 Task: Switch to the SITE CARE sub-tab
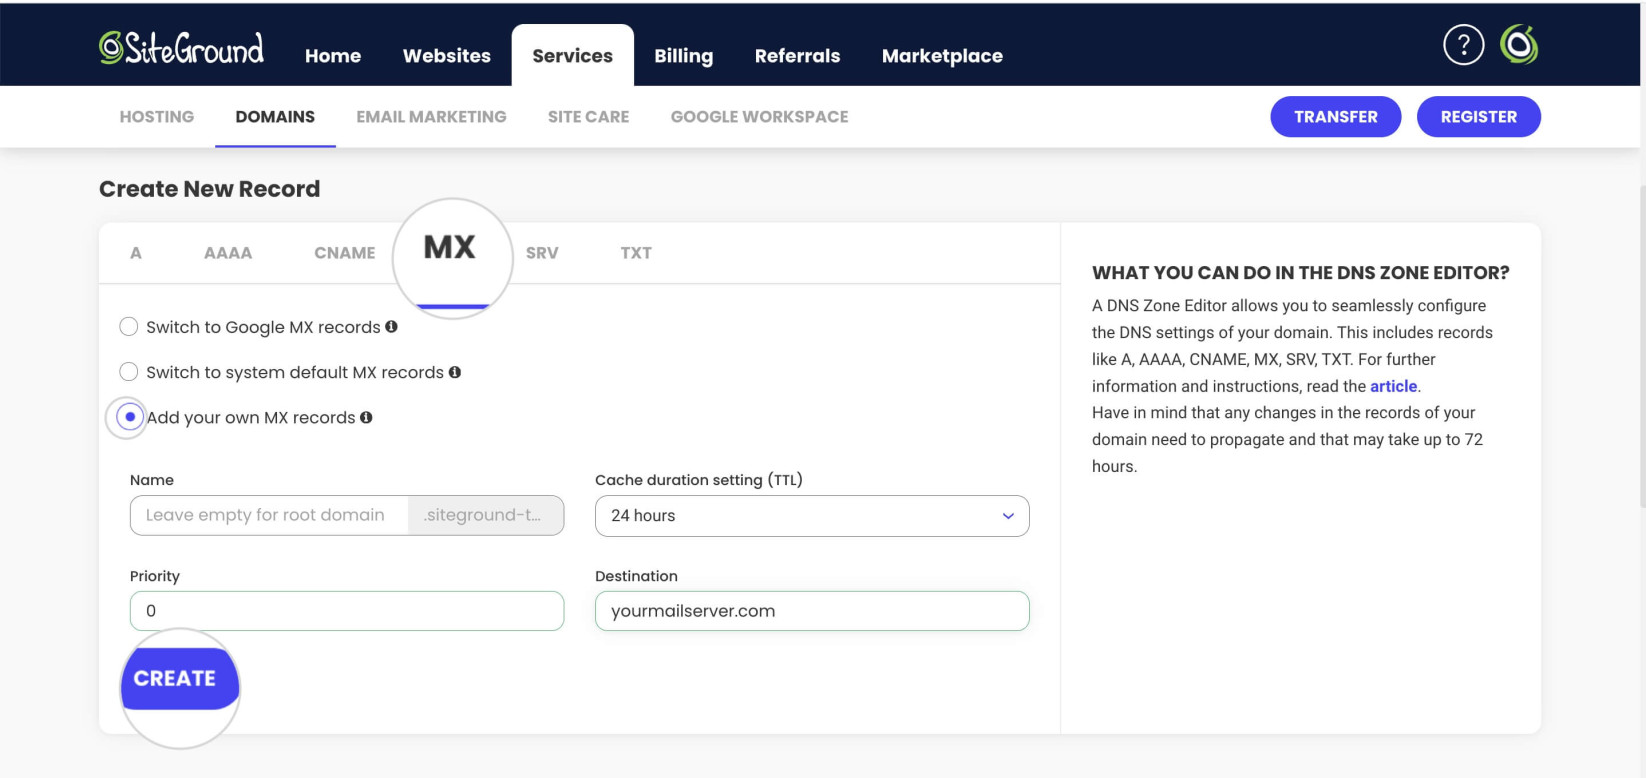(589, 117)
